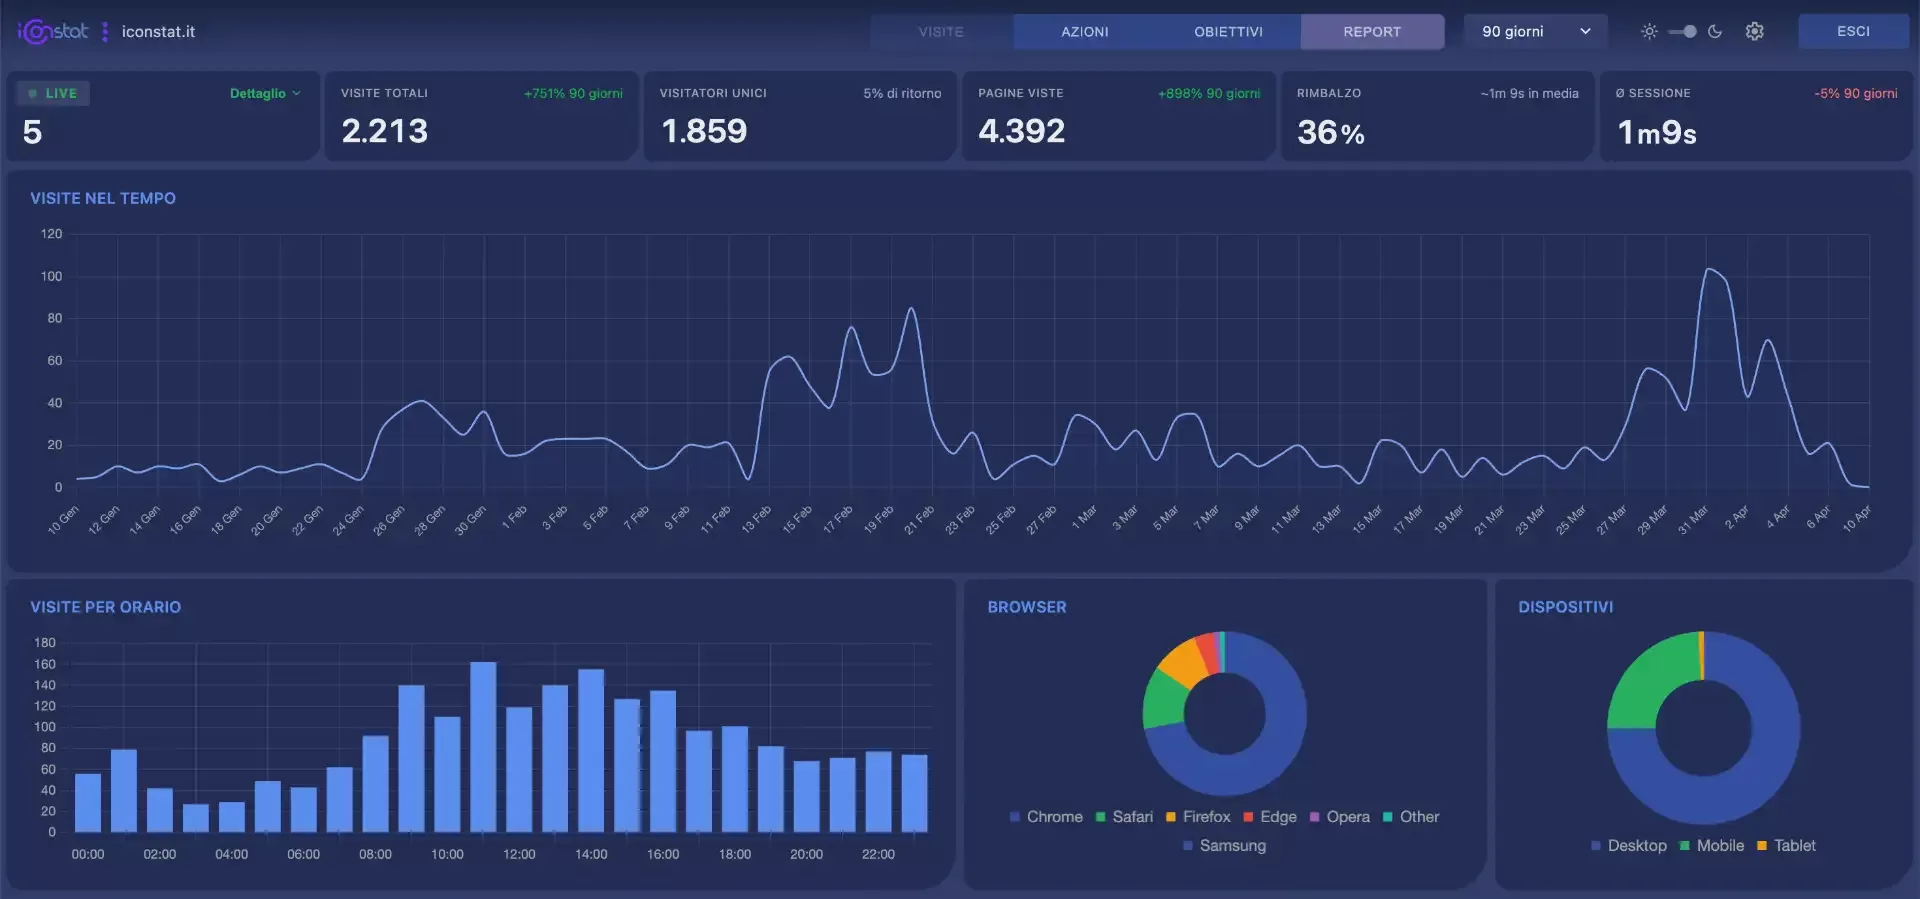Open settings with the gear icon
This screenshot has width=1920, height=899.
tap(1754, 32)
